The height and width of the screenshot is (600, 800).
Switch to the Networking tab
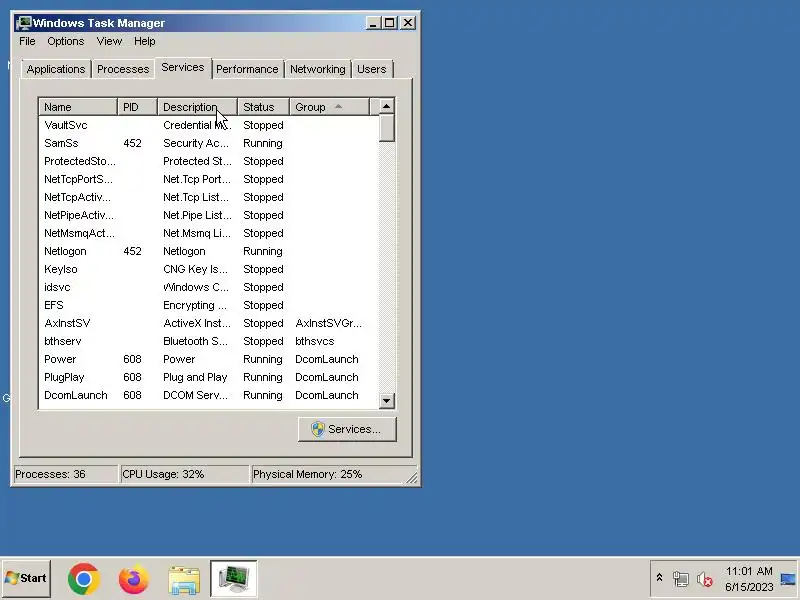point(318,69)
